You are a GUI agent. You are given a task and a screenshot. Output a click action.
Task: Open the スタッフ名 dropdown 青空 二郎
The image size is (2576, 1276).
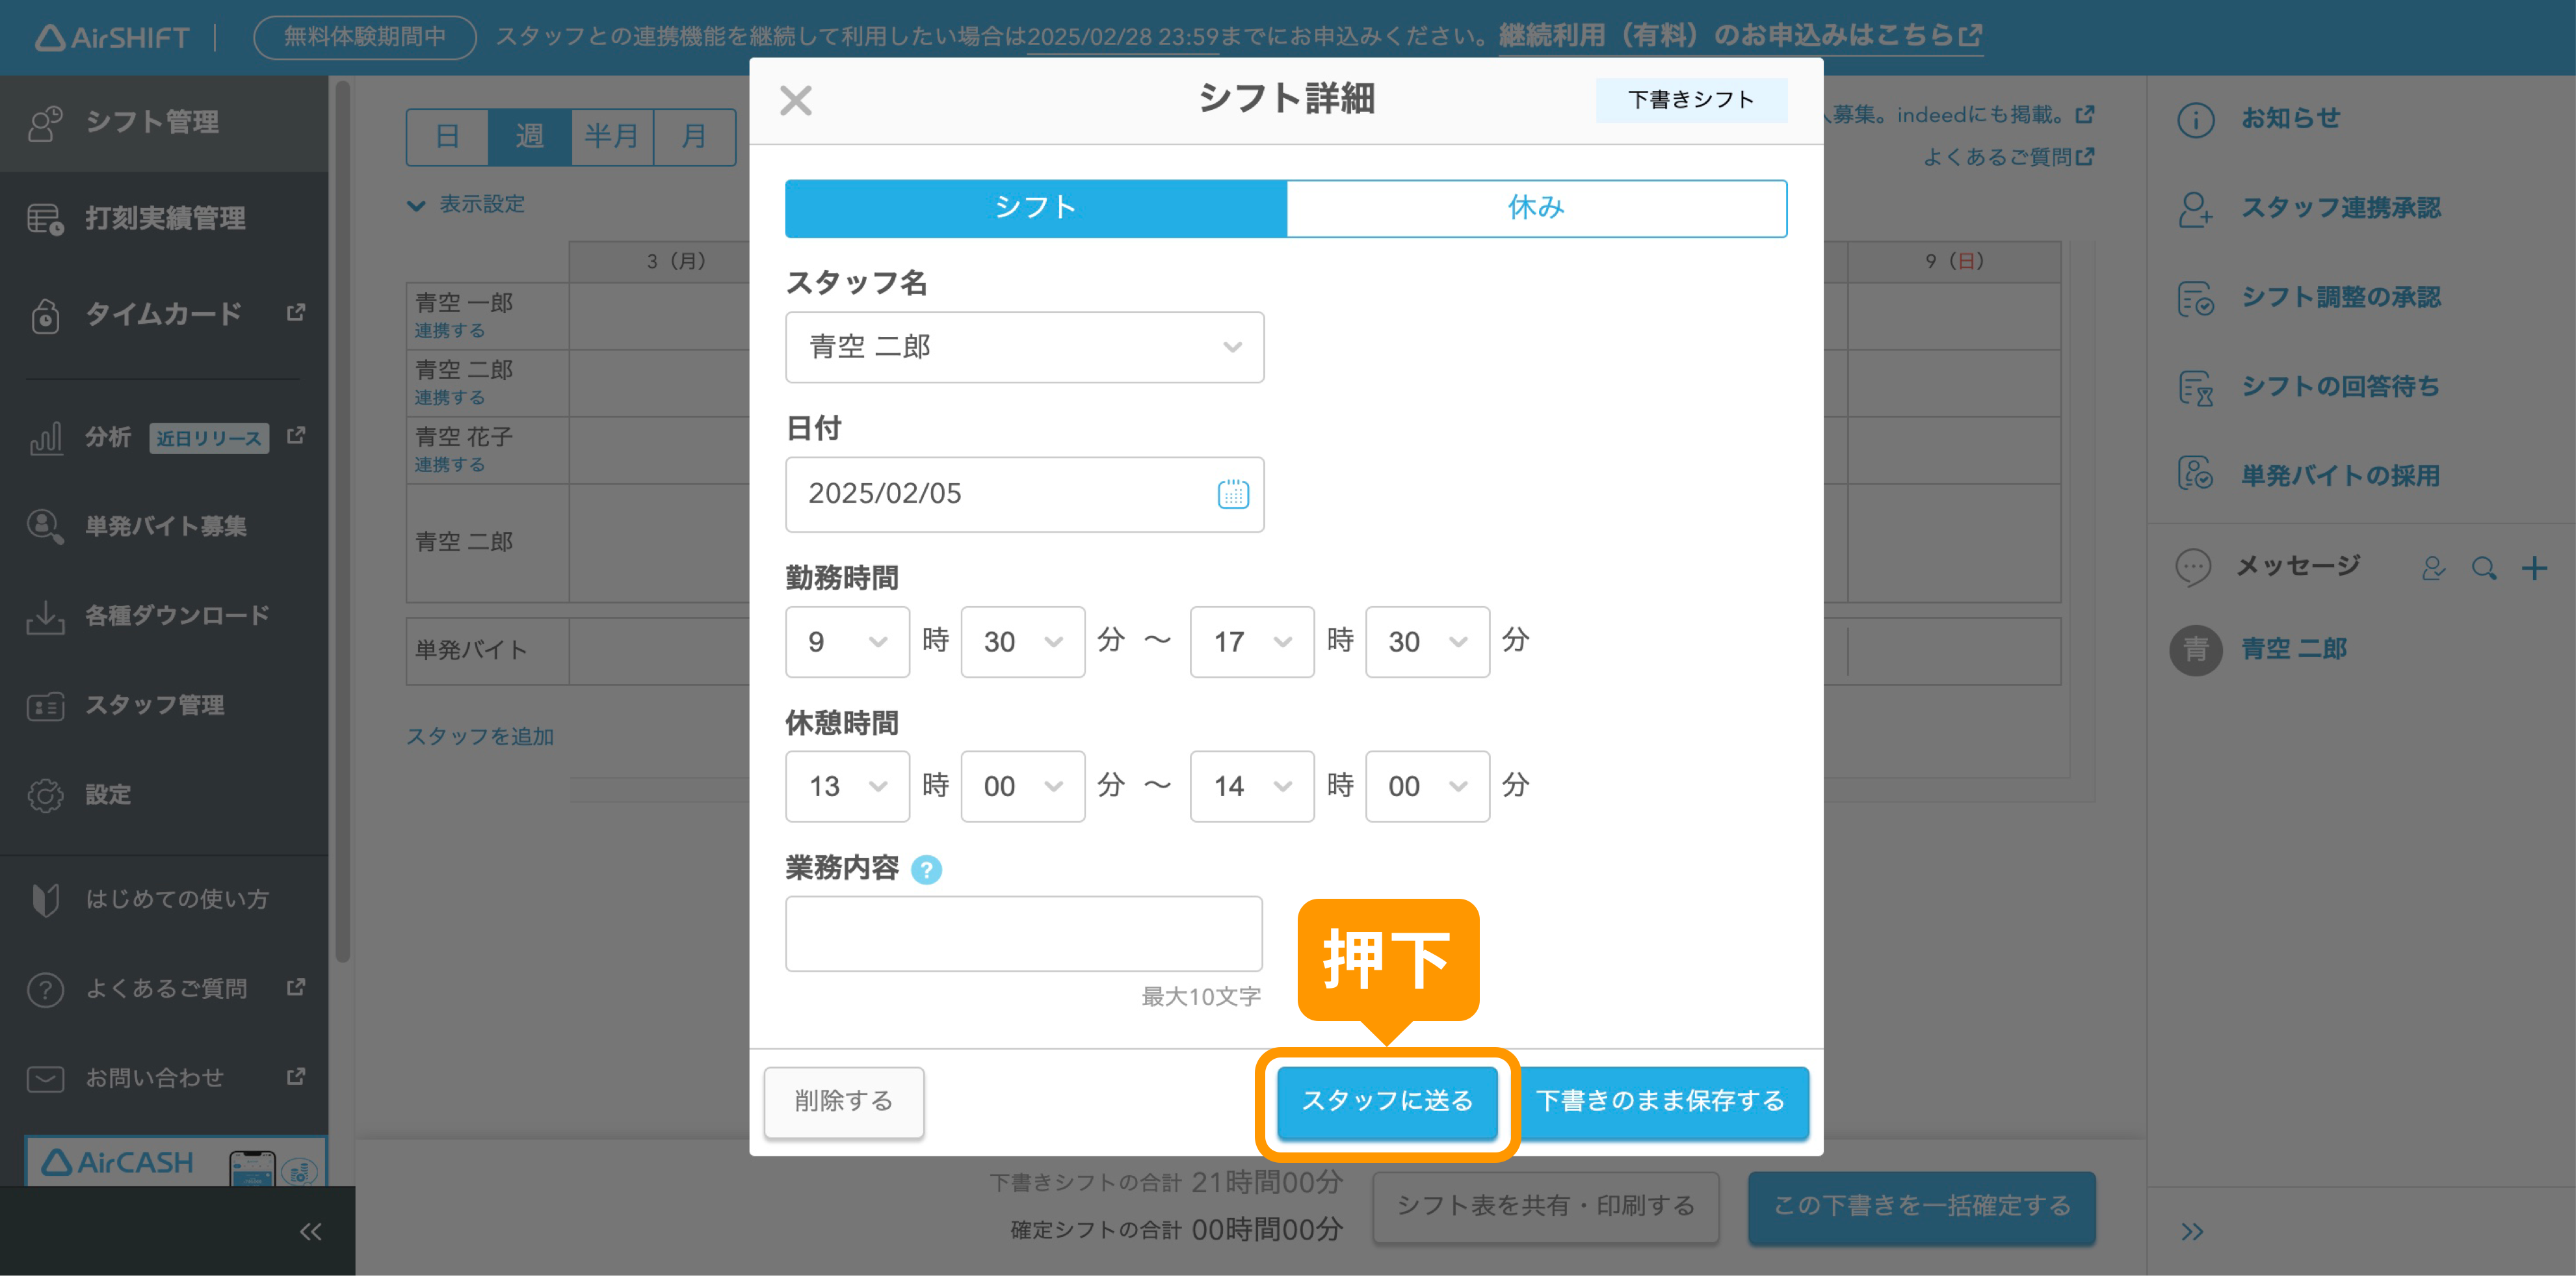pyautogui.click(x=1024, y=347)
